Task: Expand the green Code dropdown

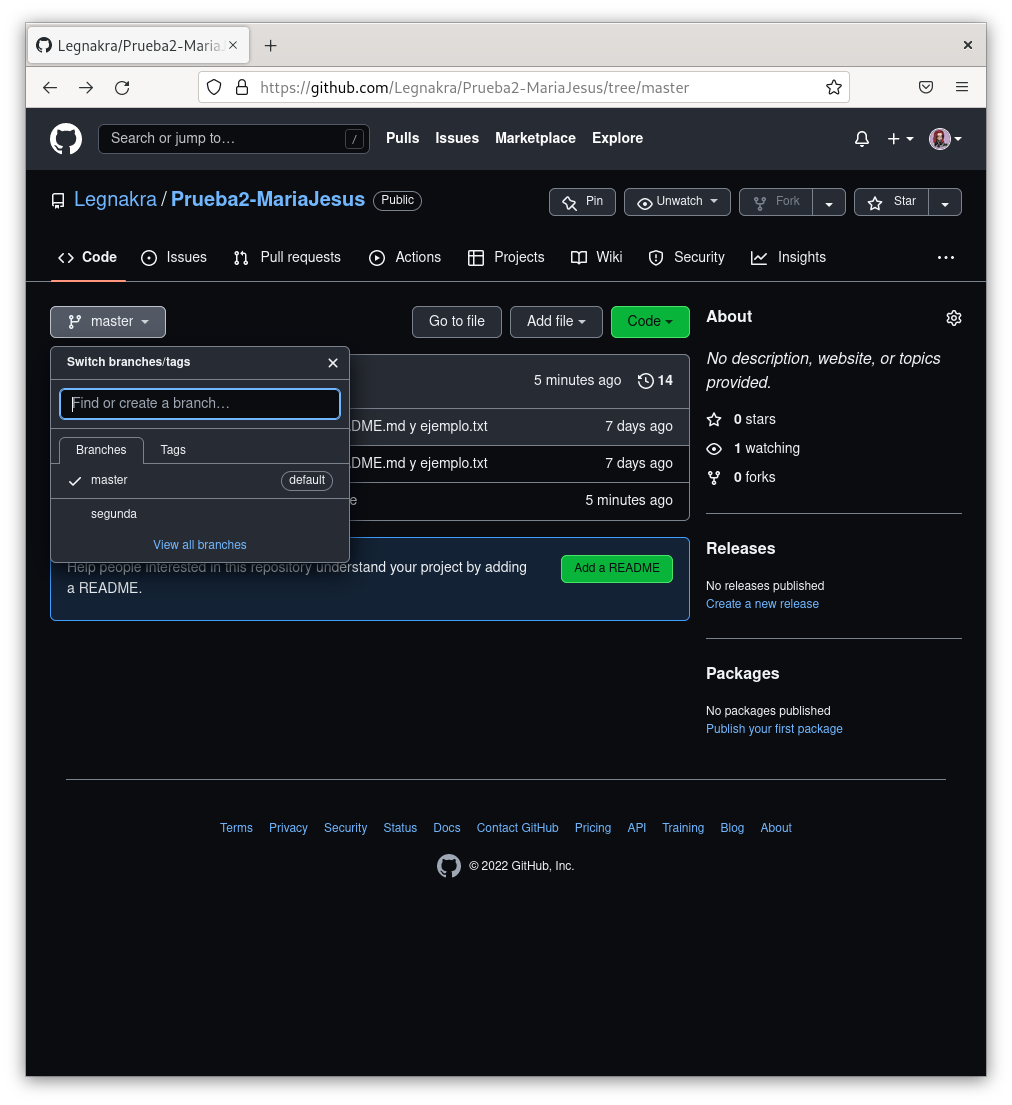Action: [650, 322]
